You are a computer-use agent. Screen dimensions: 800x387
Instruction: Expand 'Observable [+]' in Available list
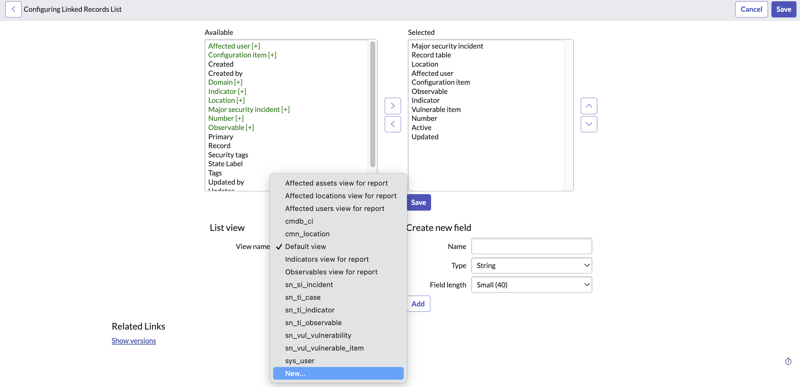point(231,127)
